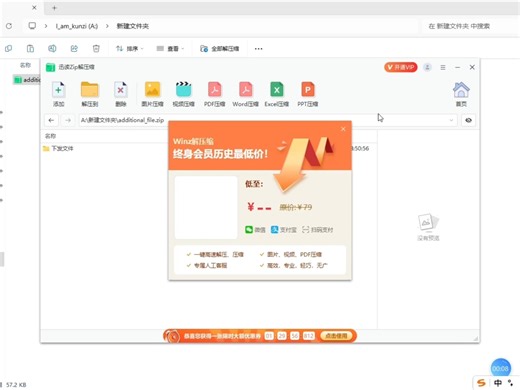Click the input method punctuation icon
The image size is (520, 390).
click(510, 383)
